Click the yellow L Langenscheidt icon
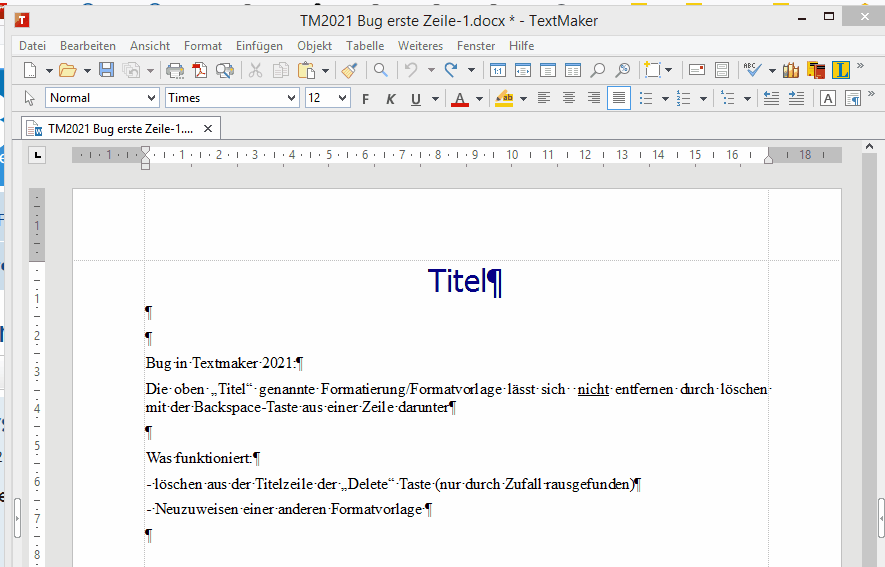This screenshot has height=567, width=885. coord(840,70)
